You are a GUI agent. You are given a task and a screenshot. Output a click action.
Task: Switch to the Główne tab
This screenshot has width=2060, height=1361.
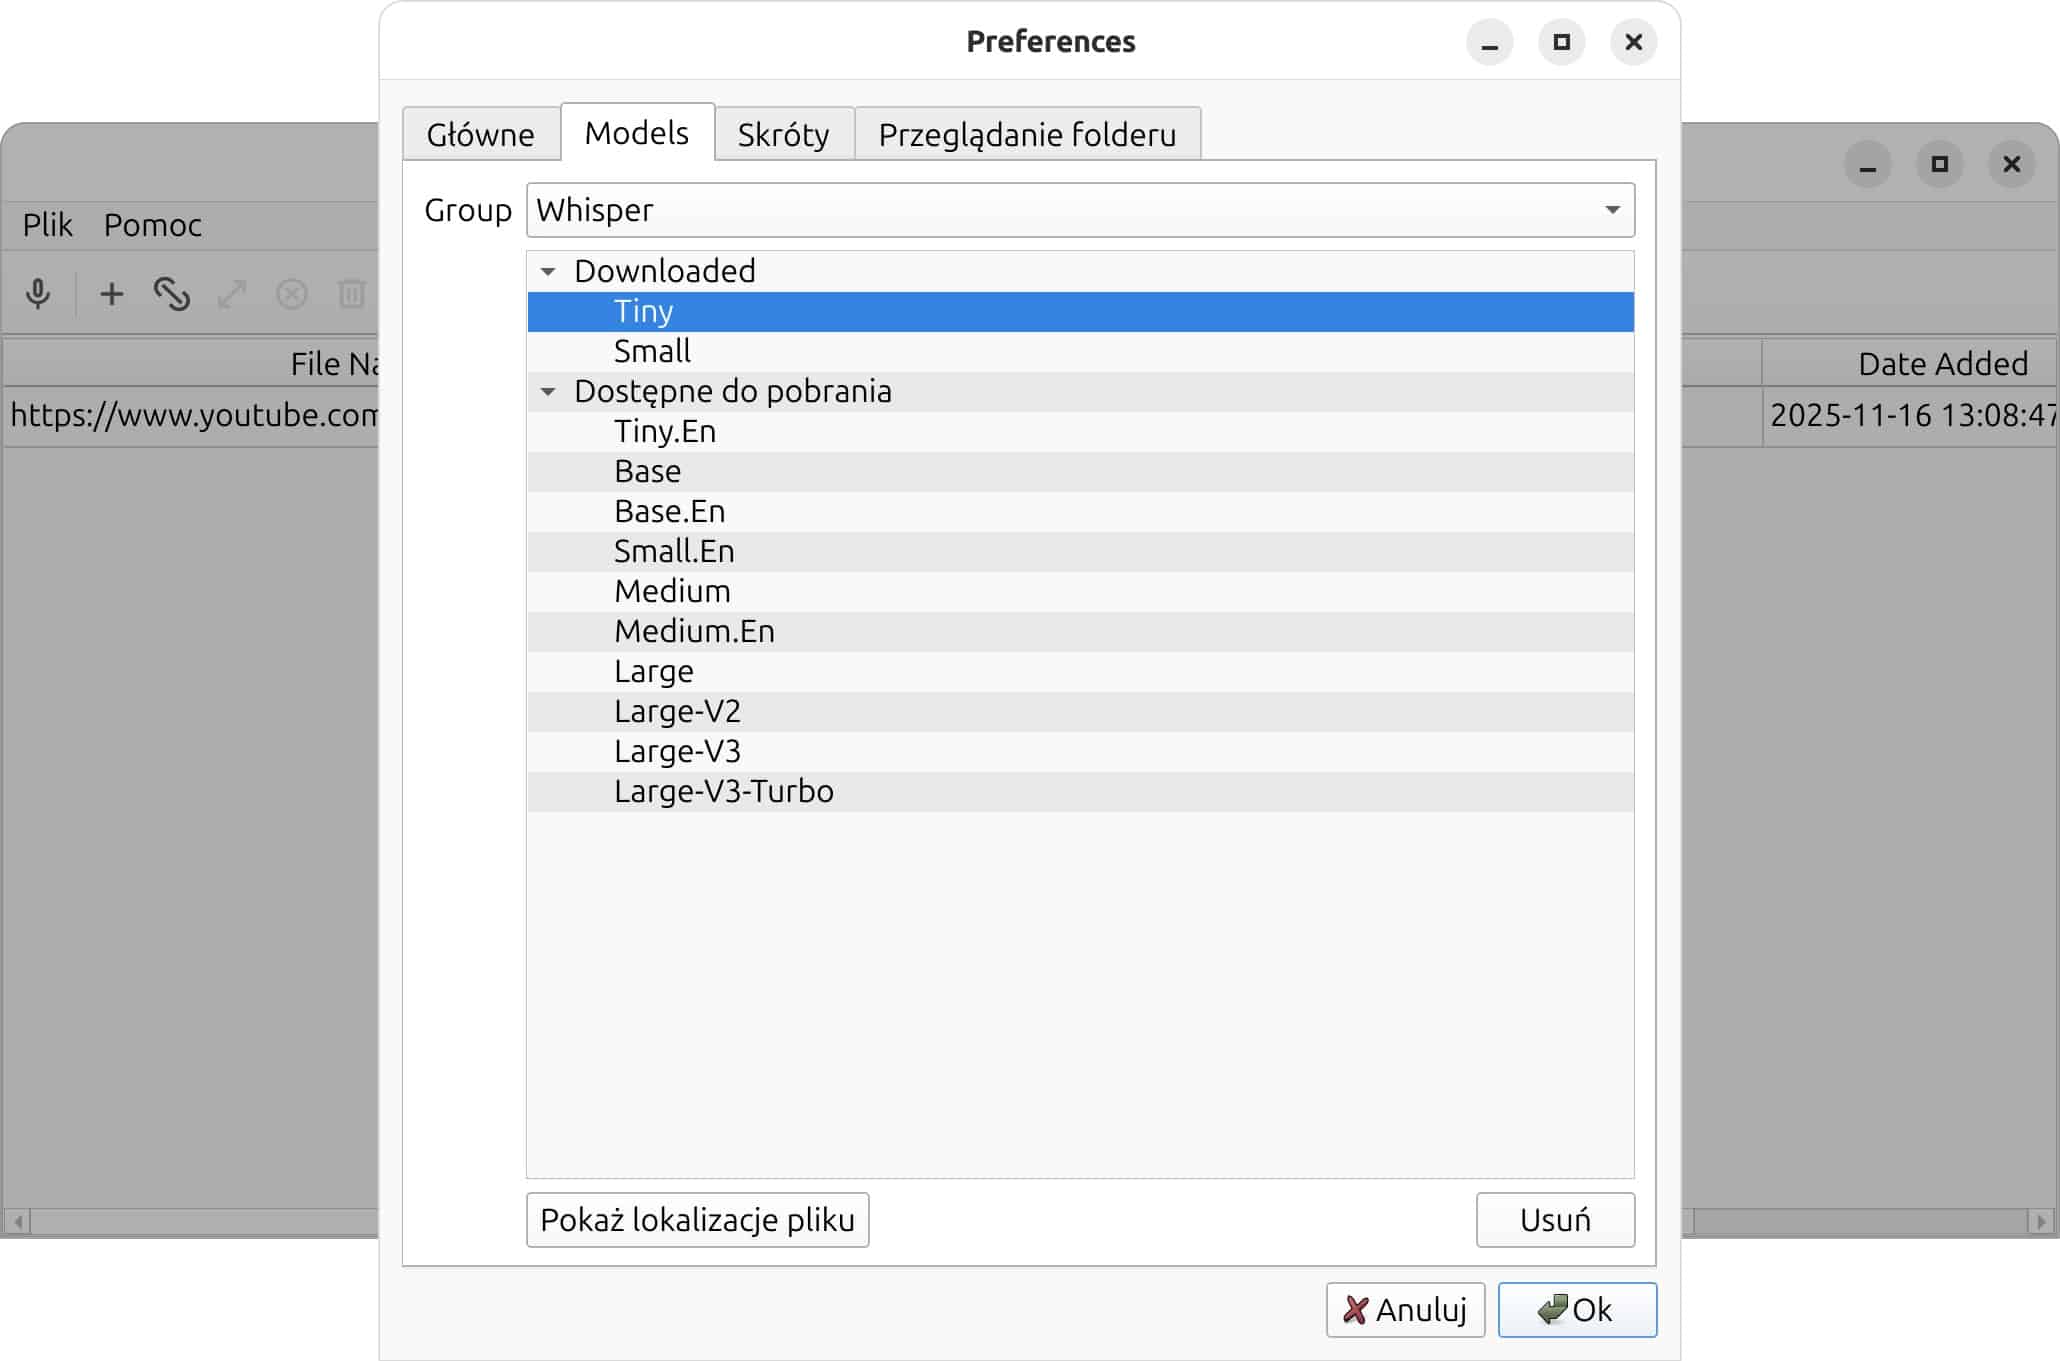[x=480, y=134]
